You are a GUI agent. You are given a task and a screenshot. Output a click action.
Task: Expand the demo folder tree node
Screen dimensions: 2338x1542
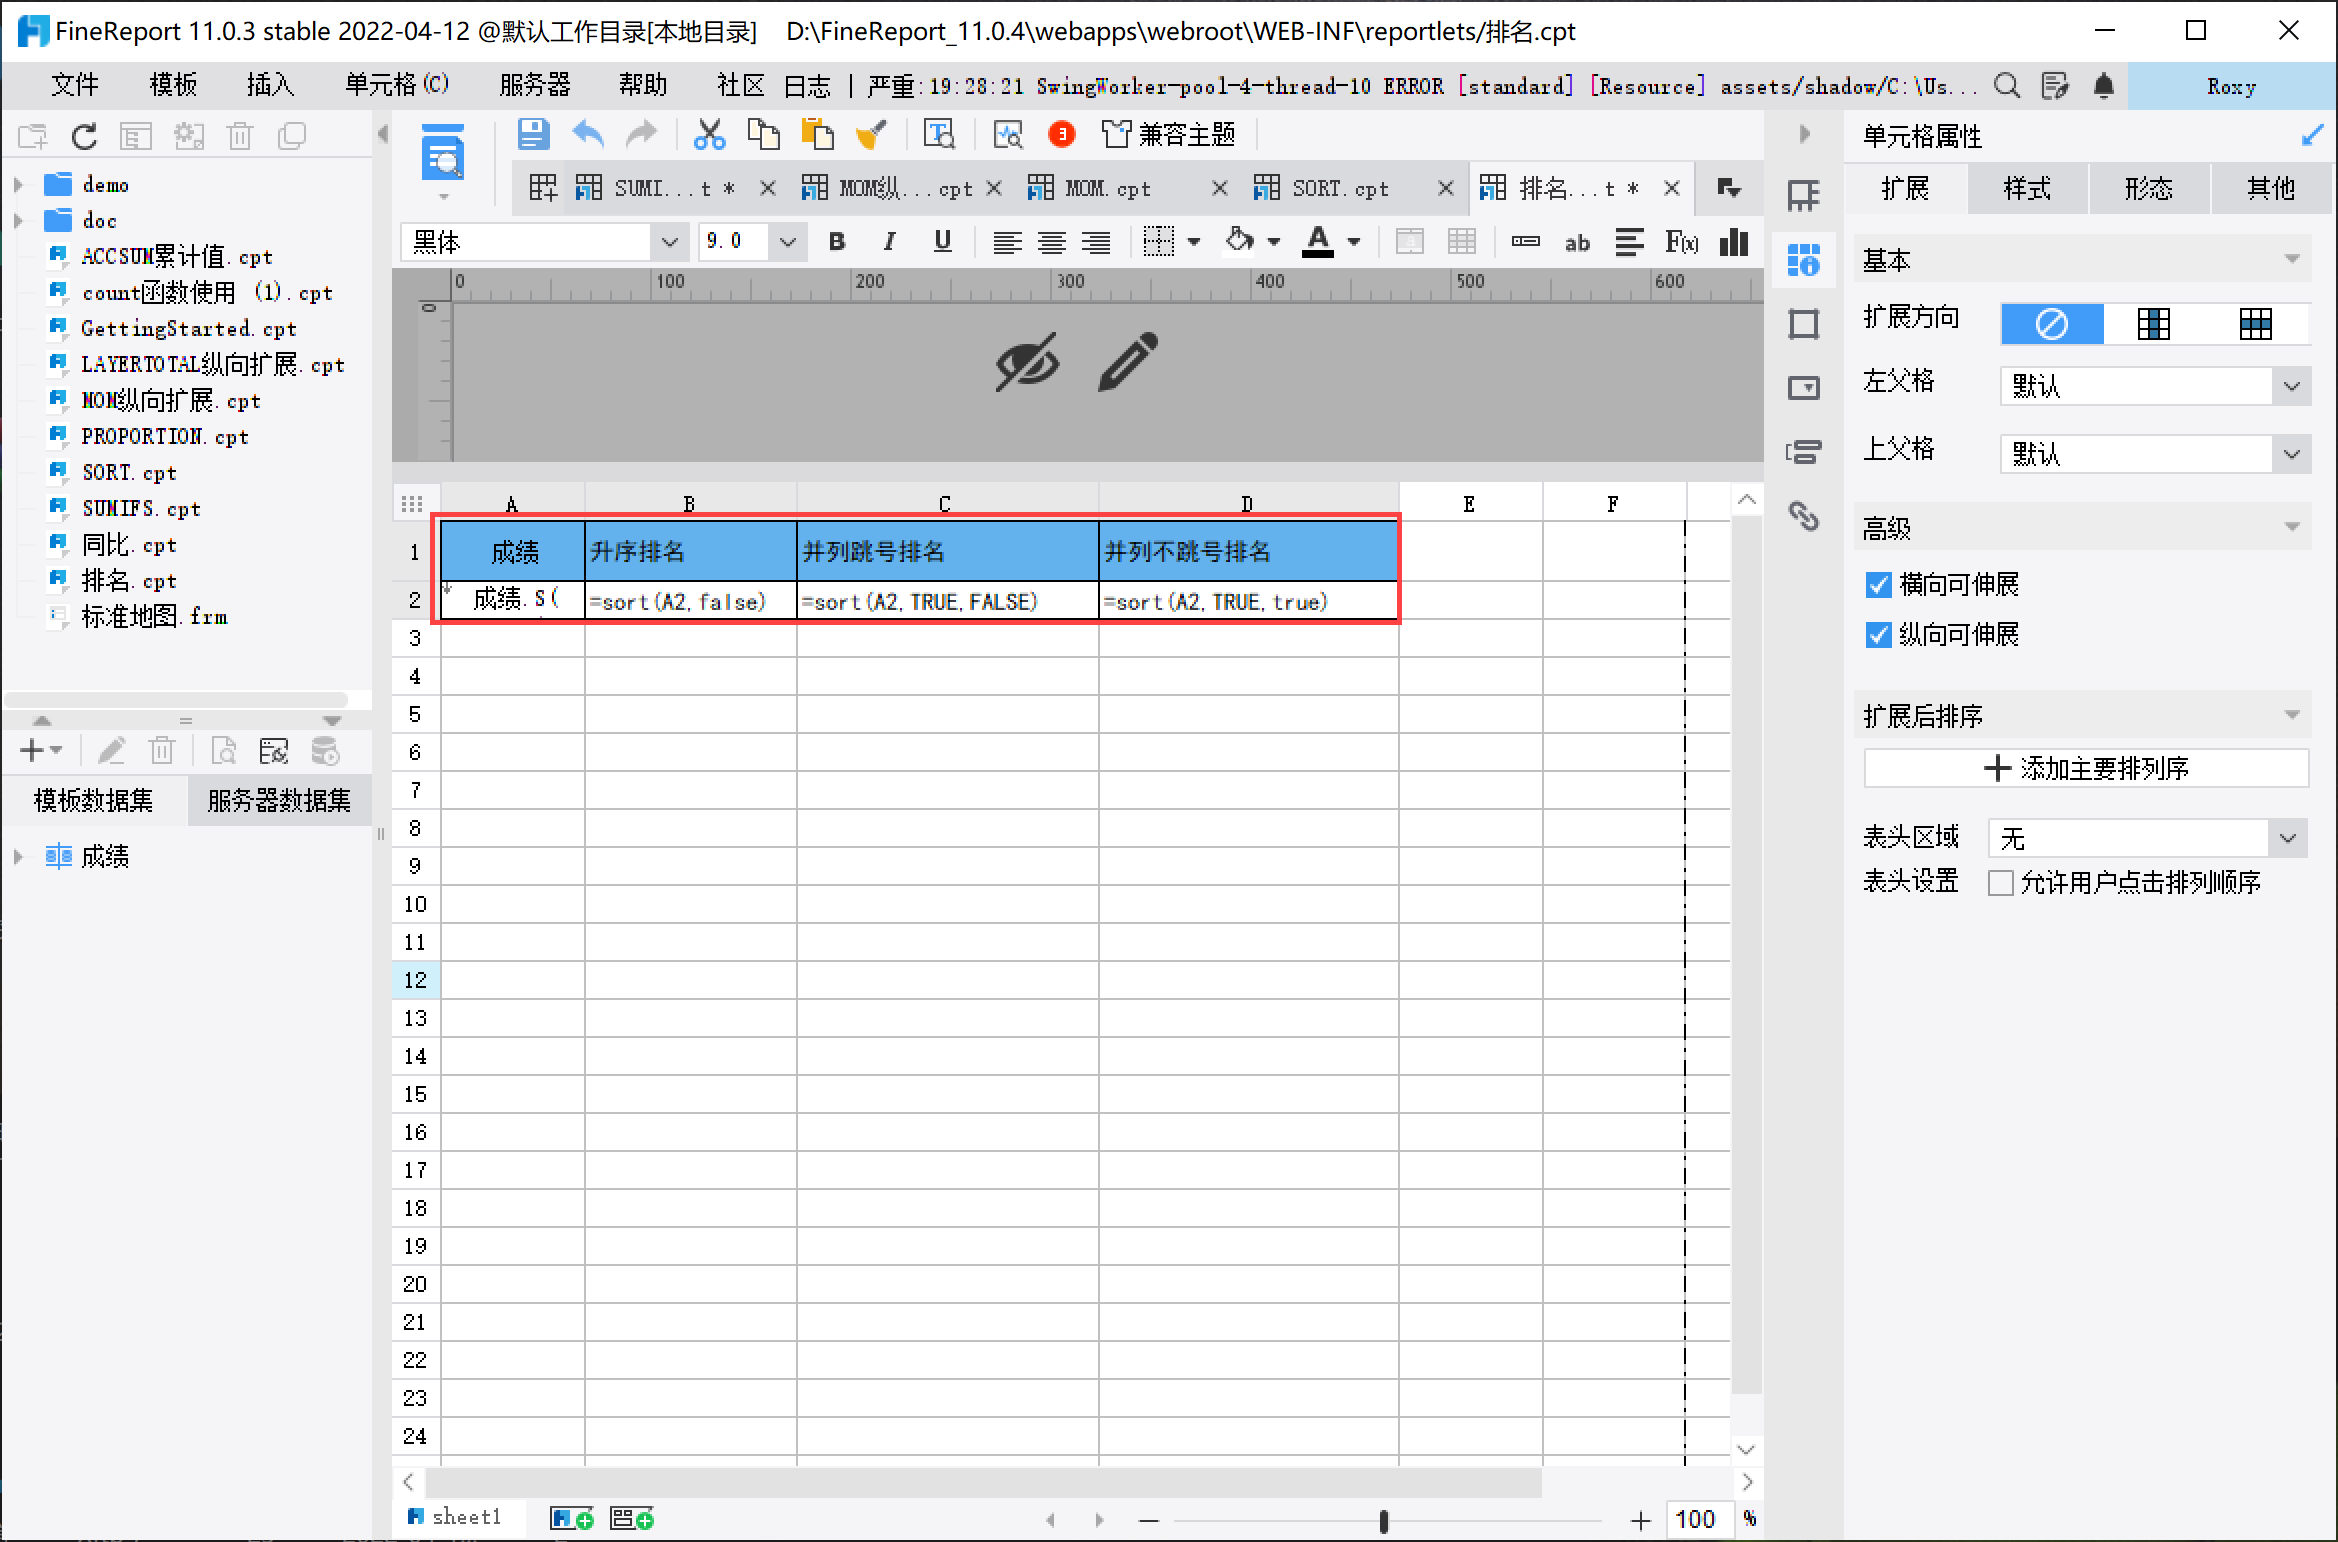(18, 185)
